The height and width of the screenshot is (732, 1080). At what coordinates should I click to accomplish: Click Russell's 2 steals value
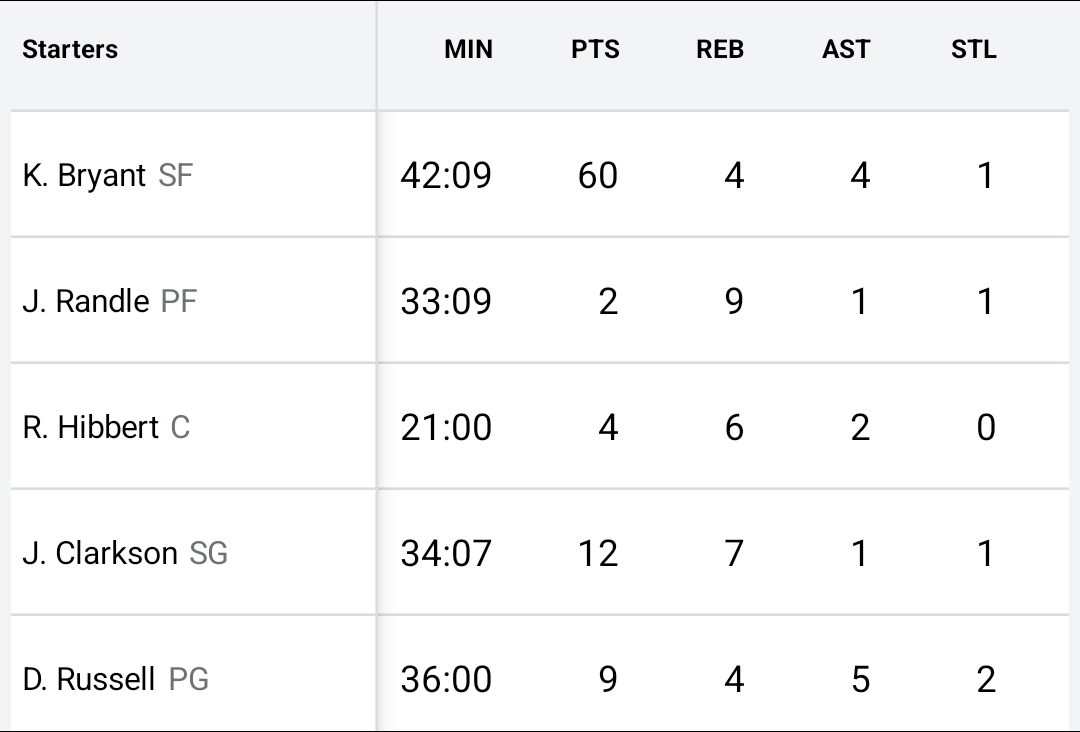coord(986,680)
